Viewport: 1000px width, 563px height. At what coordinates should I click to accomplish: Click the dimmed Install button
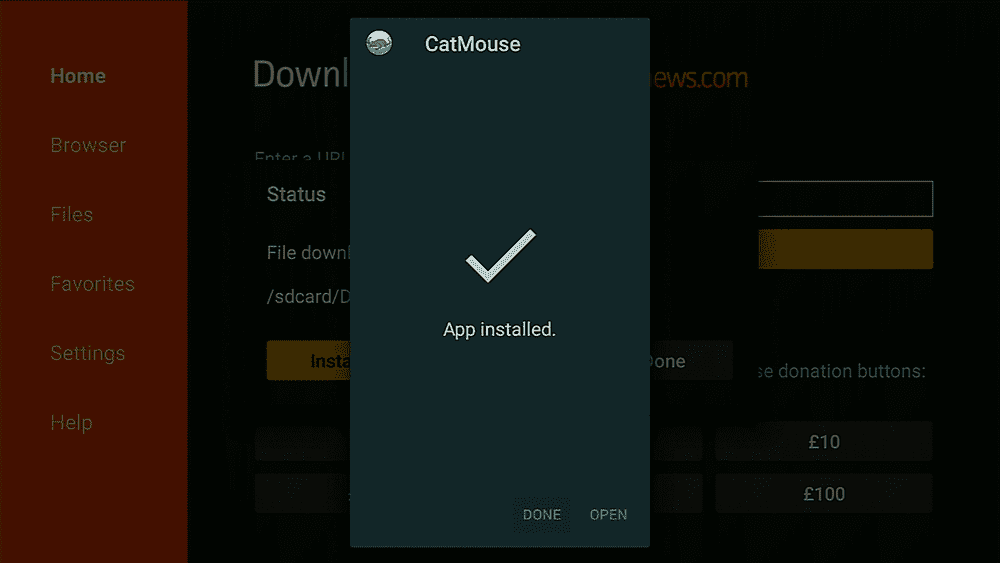pyautogui.click(x=308, y=361)
